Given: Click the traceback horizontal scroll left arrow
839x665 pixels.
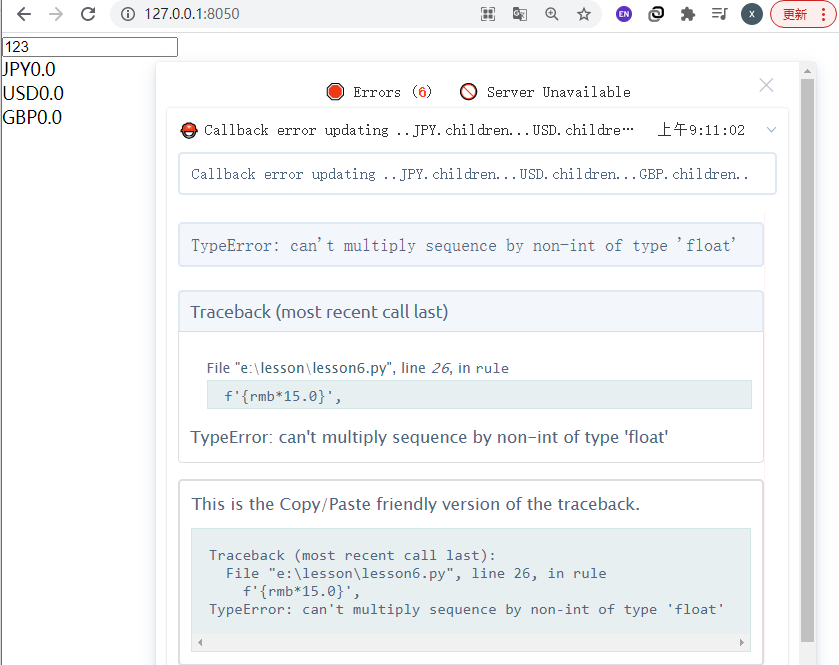Looking at the screenshot, I should 200,643.
